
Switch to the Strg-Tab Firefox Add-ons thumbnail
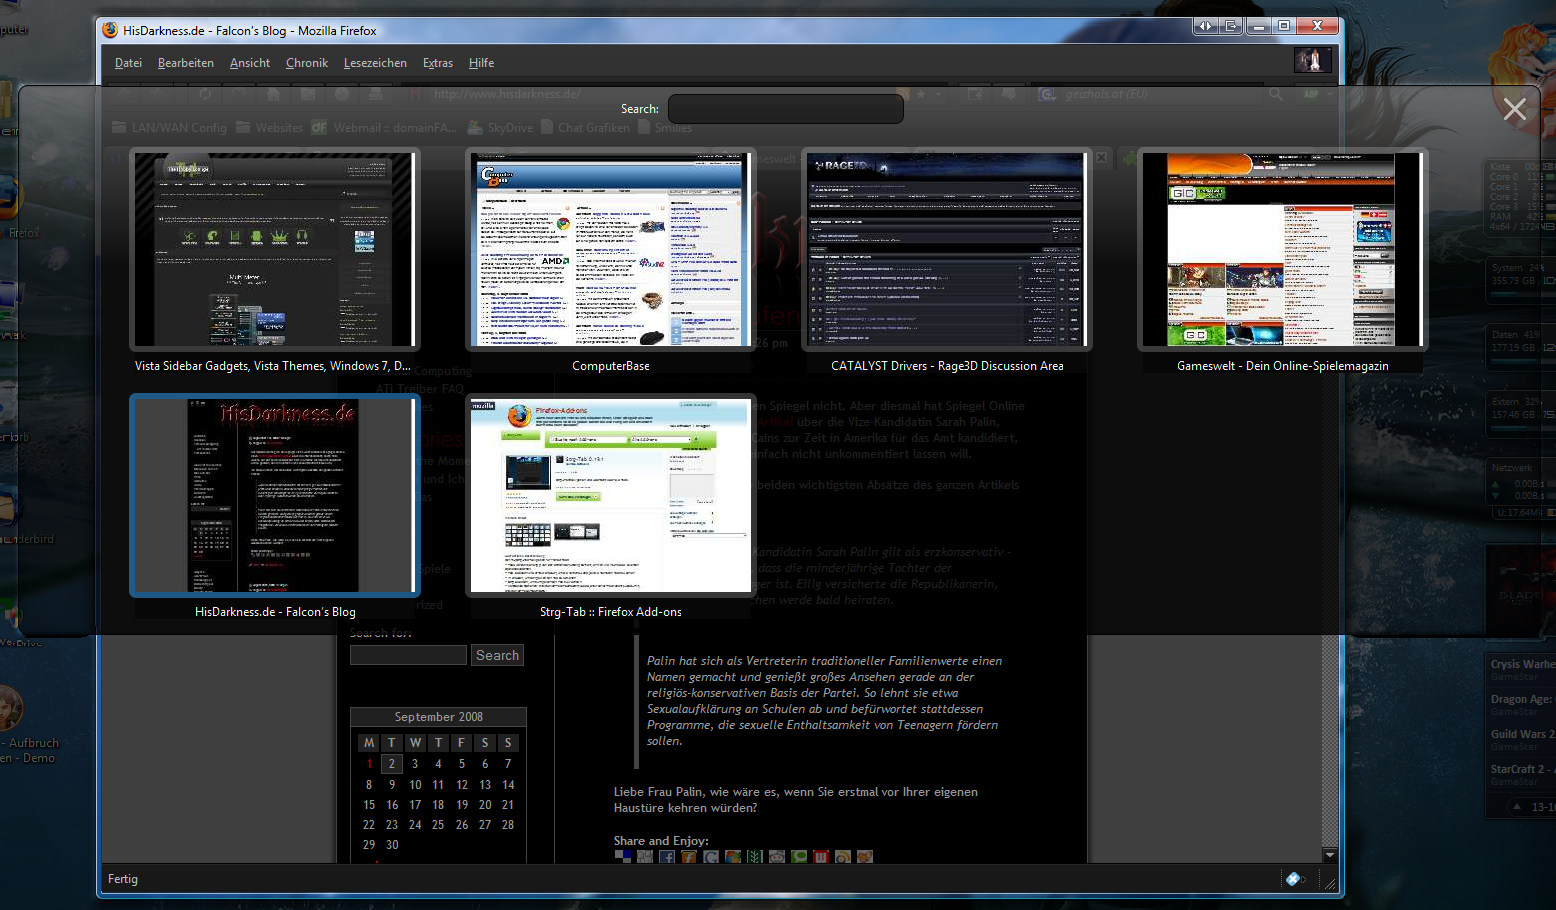[x=611, y=495]
